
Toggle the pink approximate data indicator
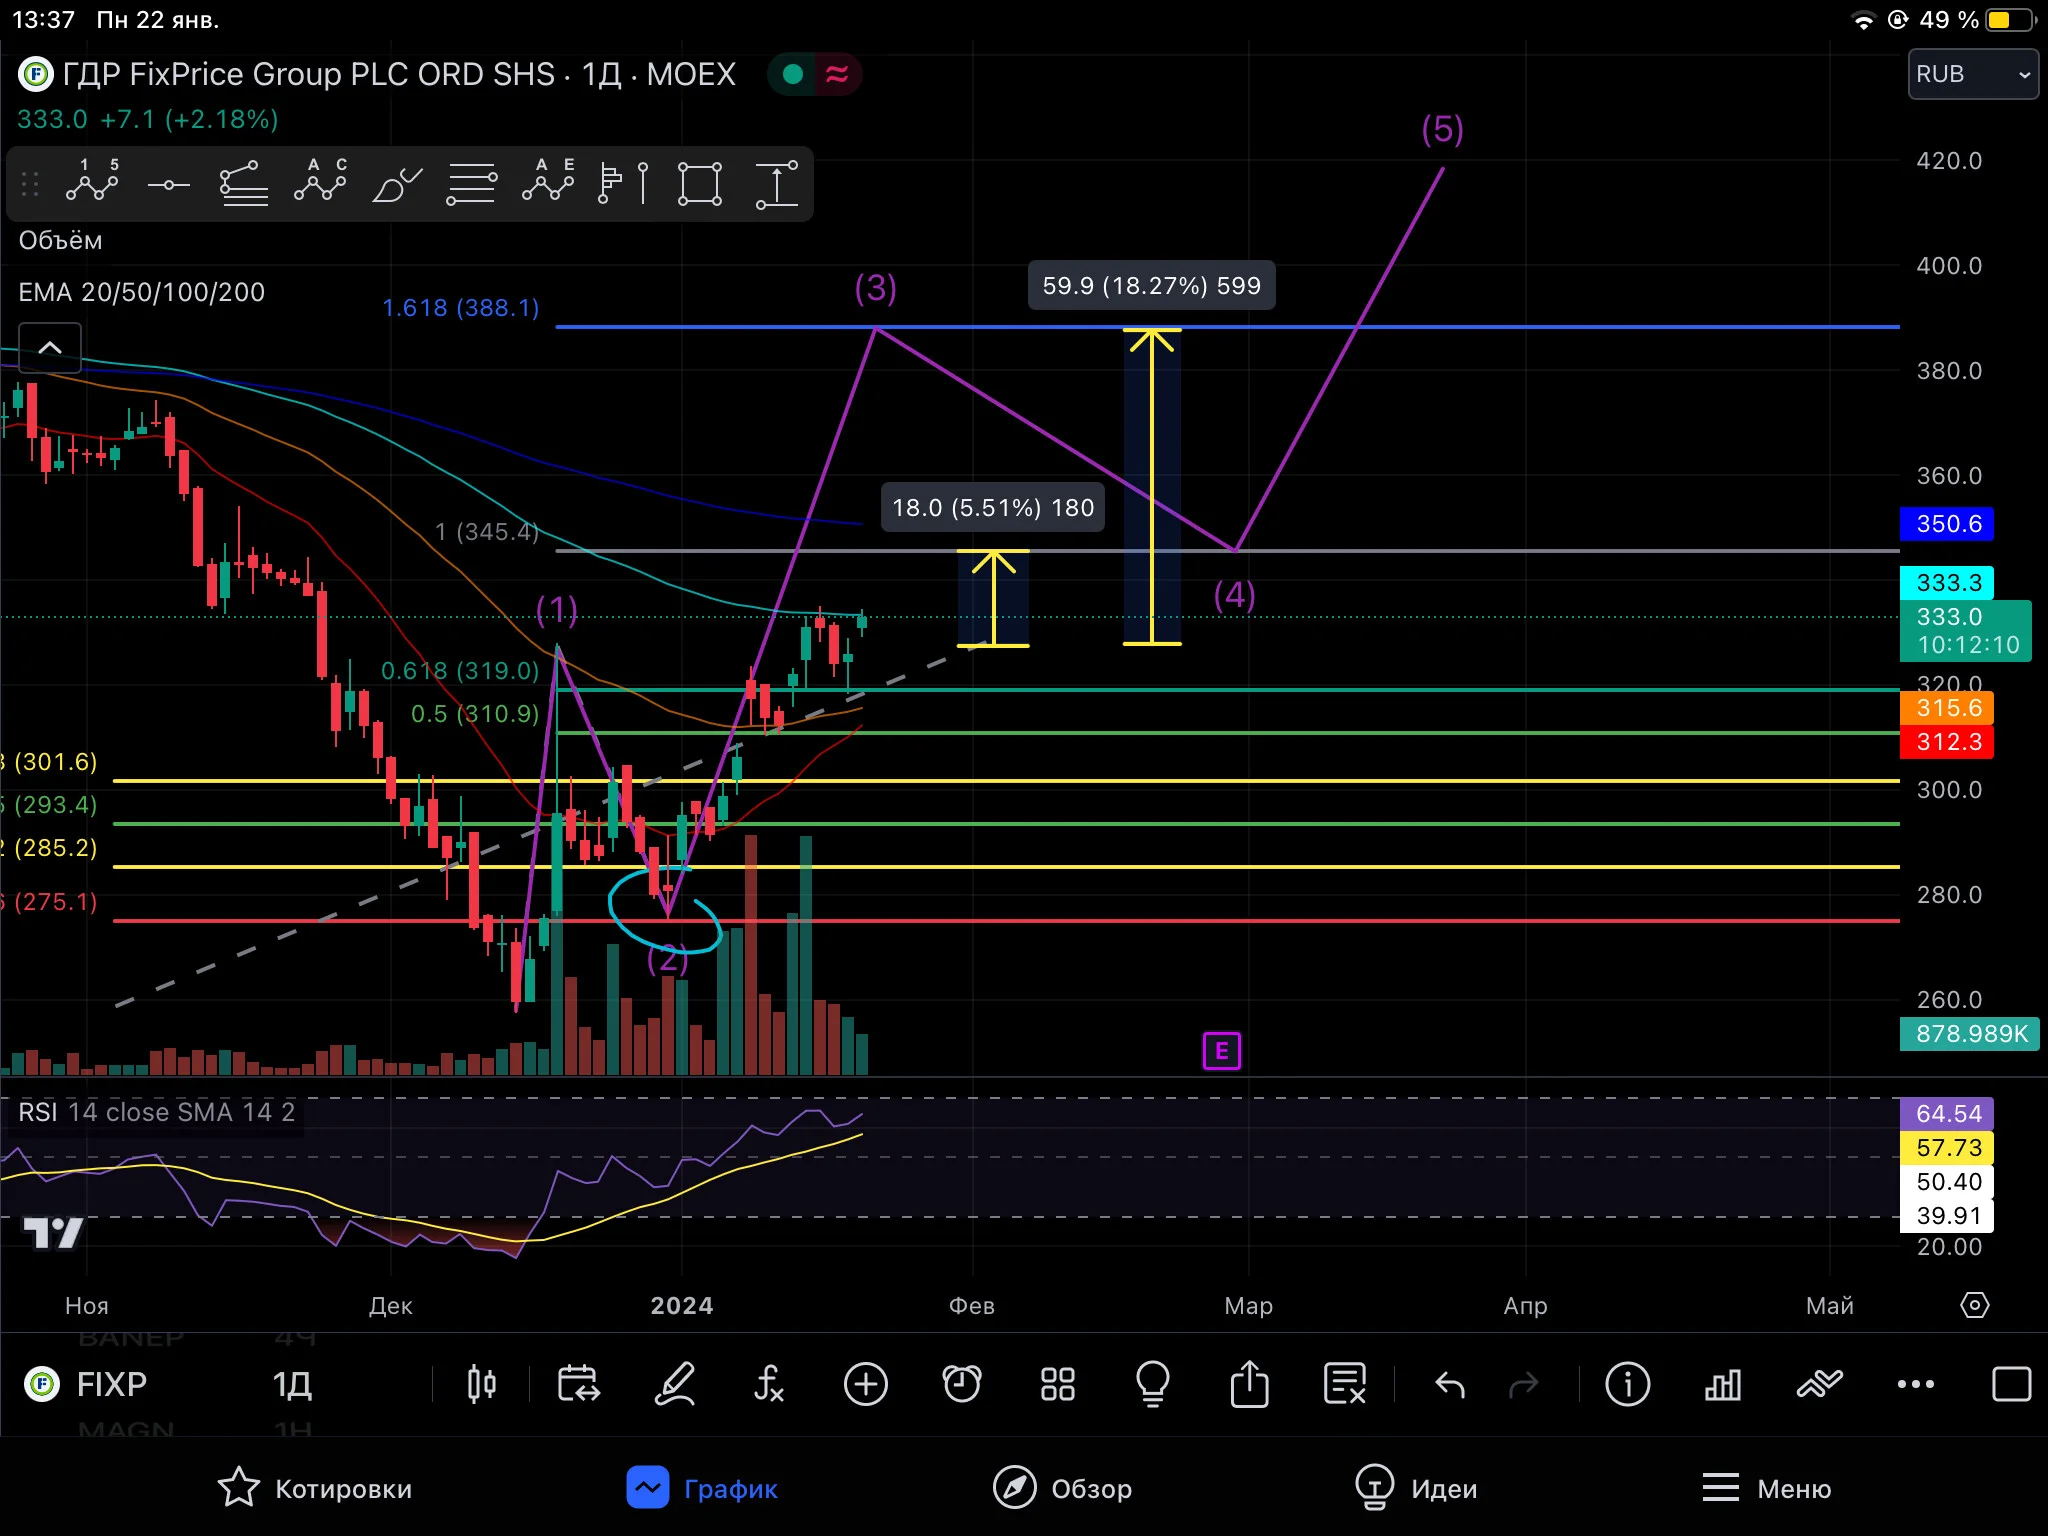tap(837, 74)
